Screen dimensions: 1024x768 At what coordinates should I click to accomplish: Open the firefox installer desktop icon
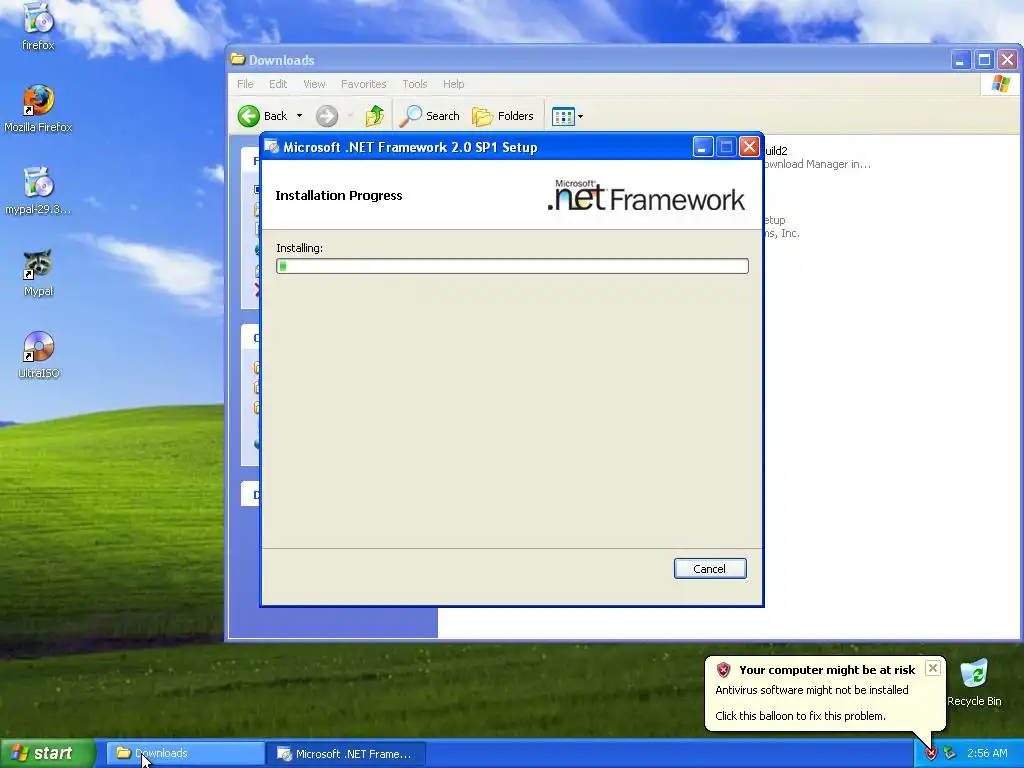coord(38,25)
